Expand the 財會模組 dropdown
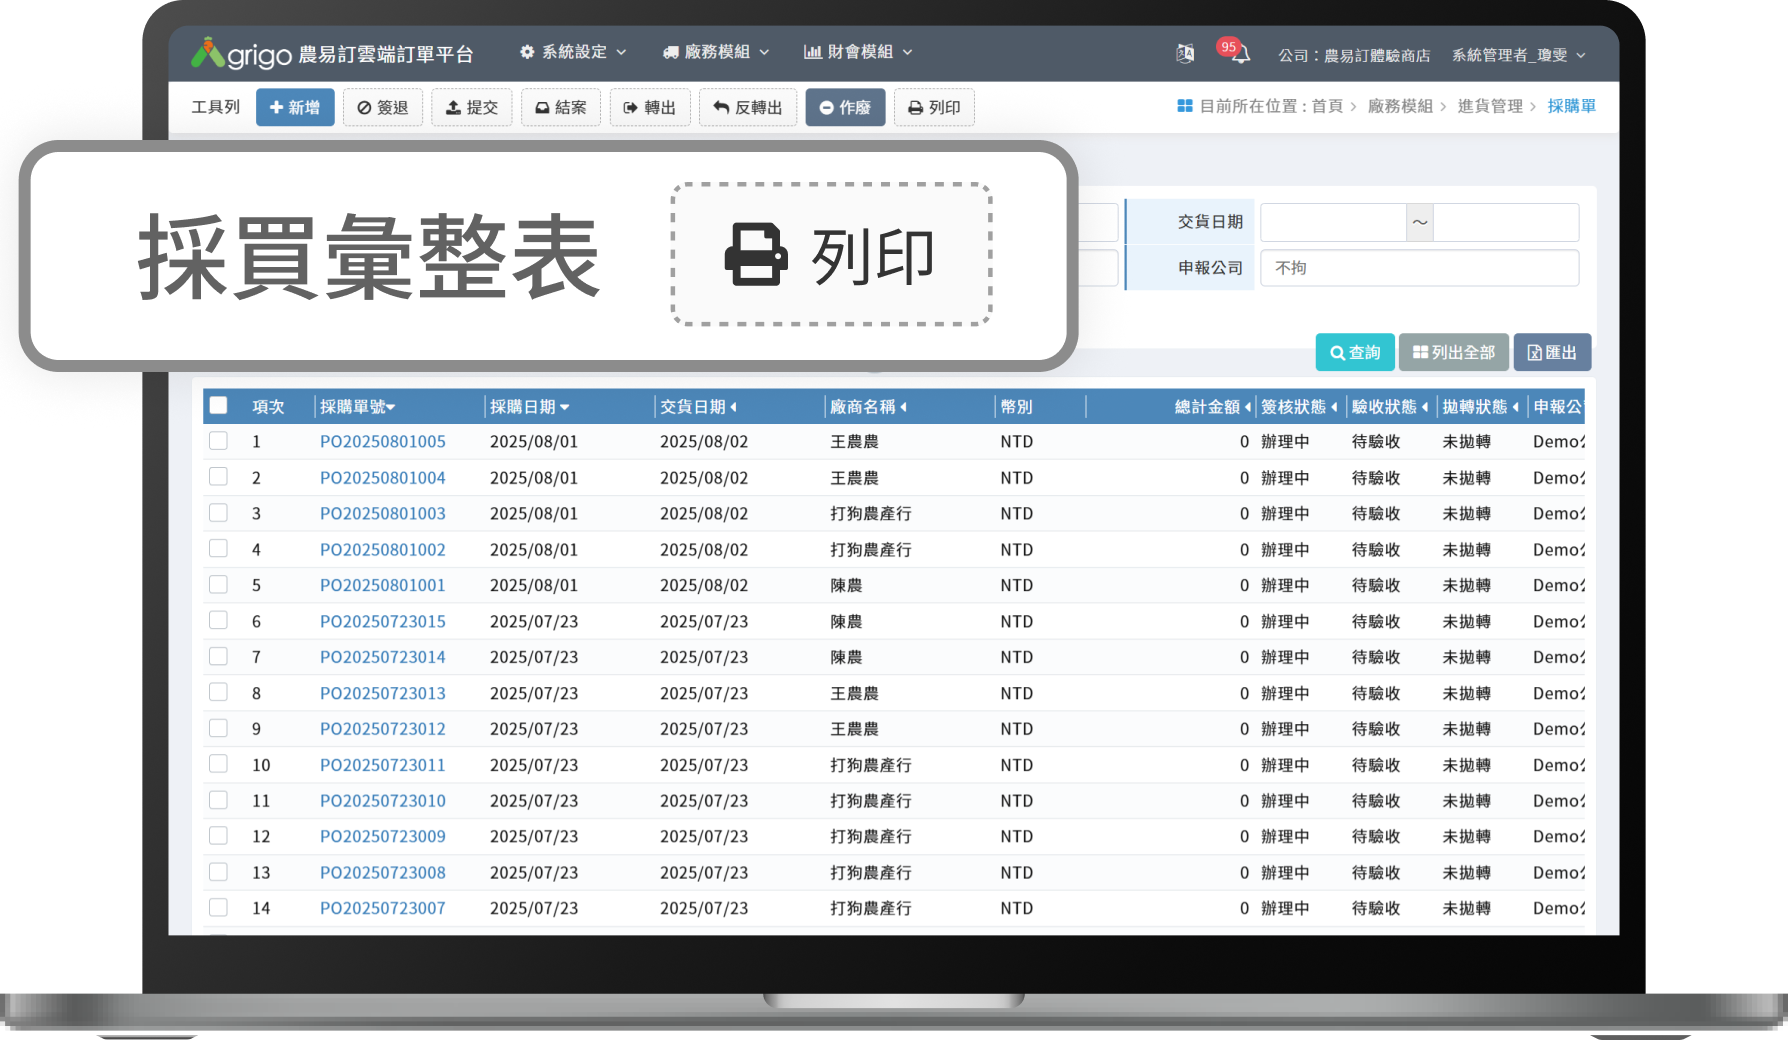1788x1040 pixels. [x=858, y=52]
